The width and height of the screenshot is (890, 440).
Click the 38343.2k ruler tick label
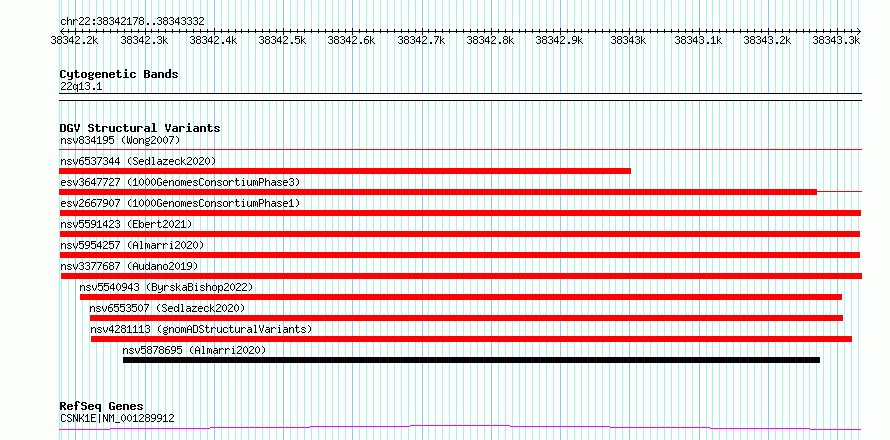767,40
